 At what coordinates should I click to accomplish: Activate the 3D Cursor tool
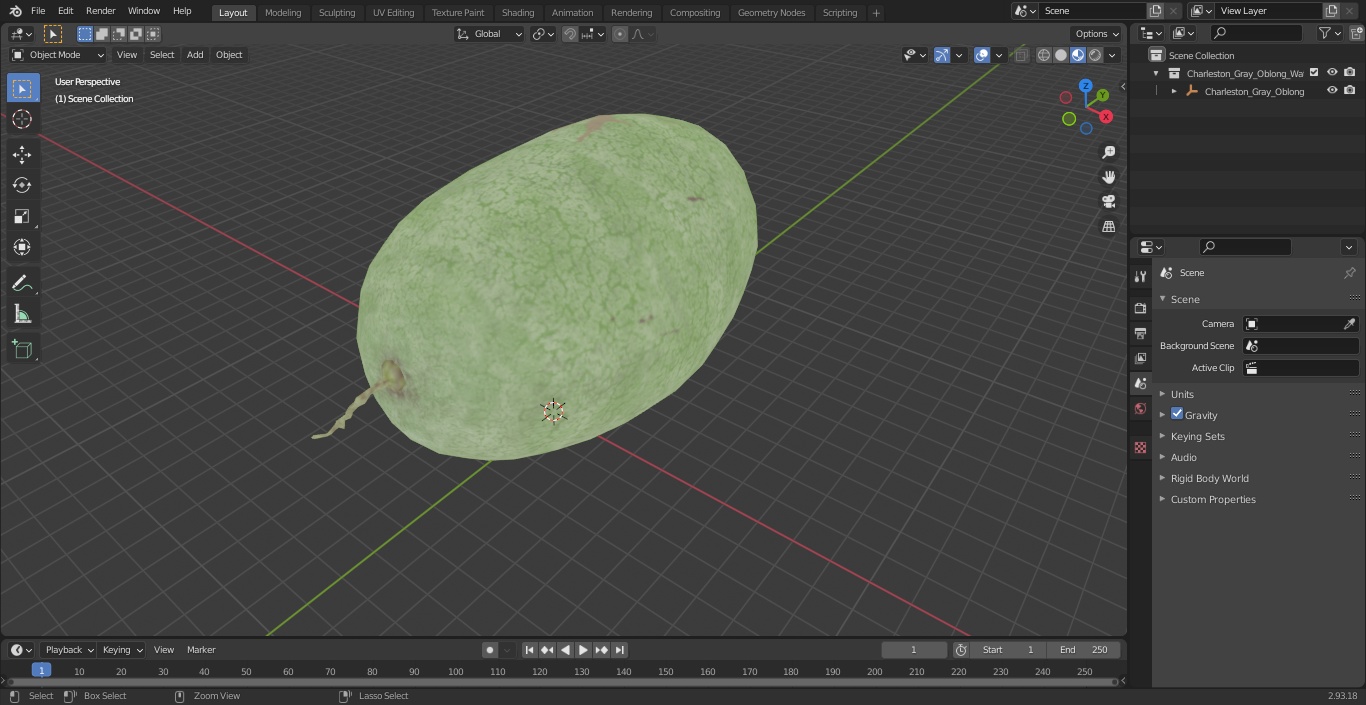point(22,119)
